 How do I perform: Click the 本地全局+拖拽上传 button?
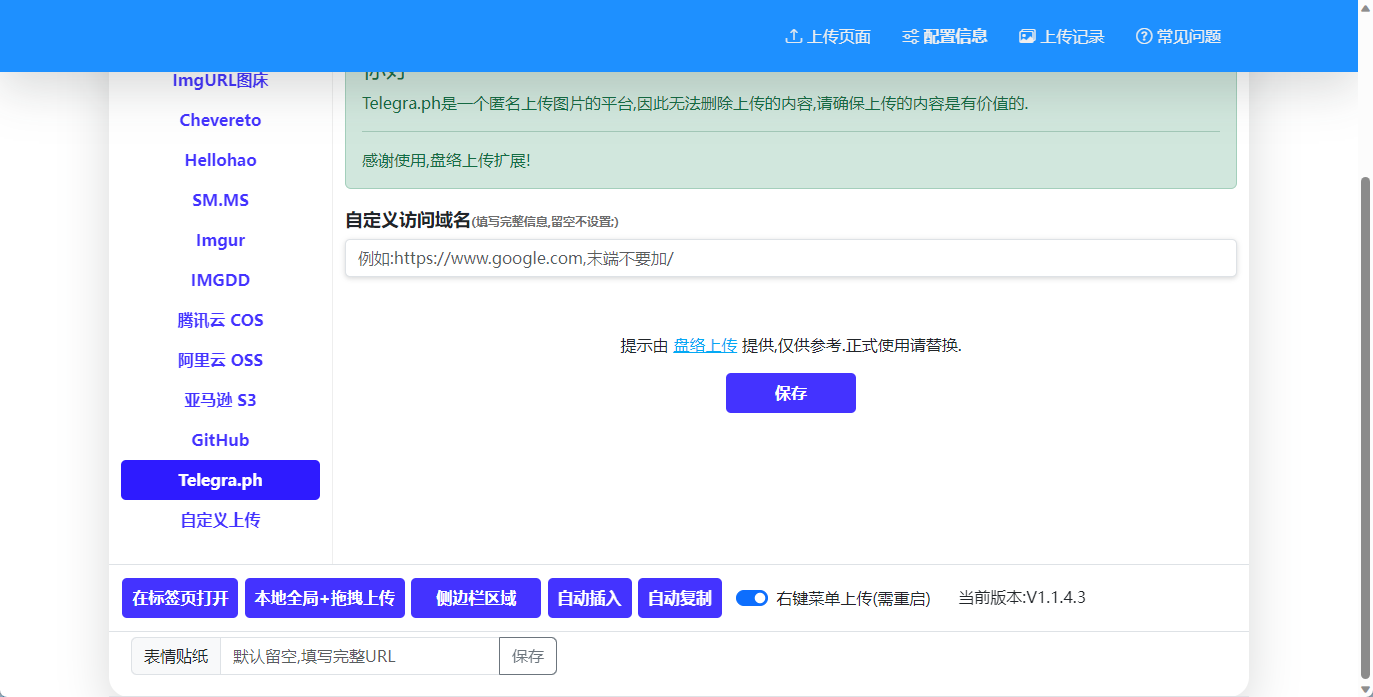pos(324,598)
